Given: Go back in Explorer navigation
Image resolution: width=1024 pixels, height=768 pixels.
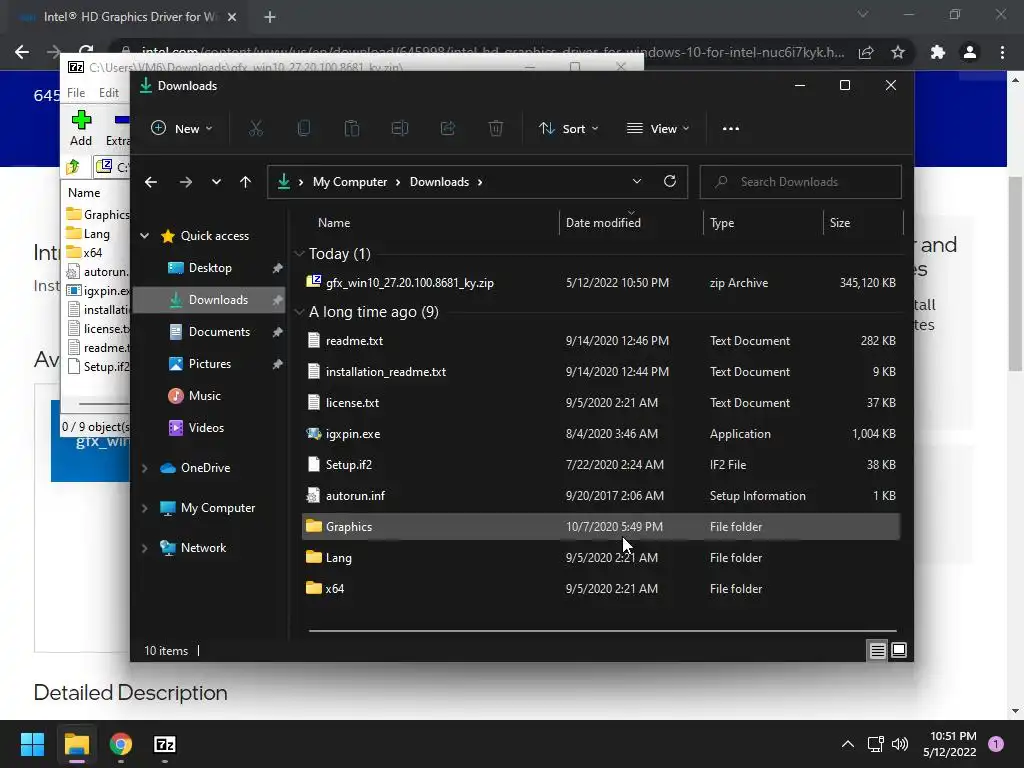Looking at the screenshot, I should 151,182.
